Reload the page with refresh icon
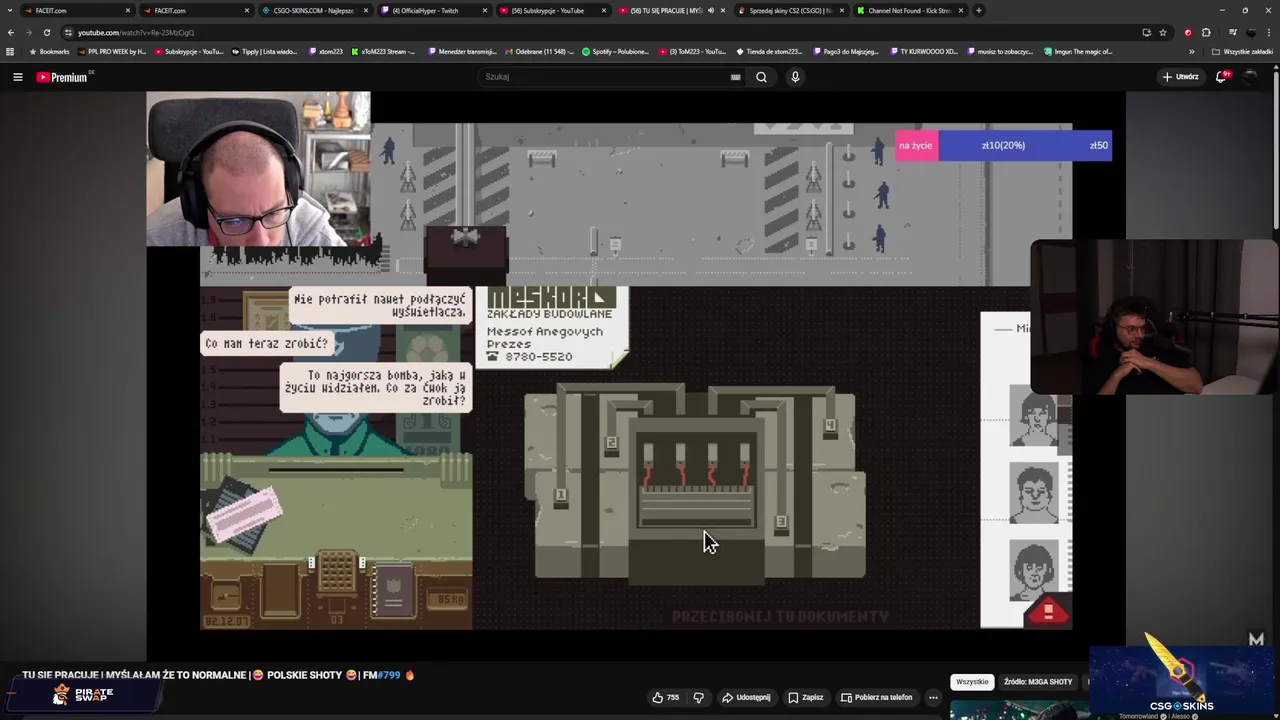1280x720 pixels. 46,32
